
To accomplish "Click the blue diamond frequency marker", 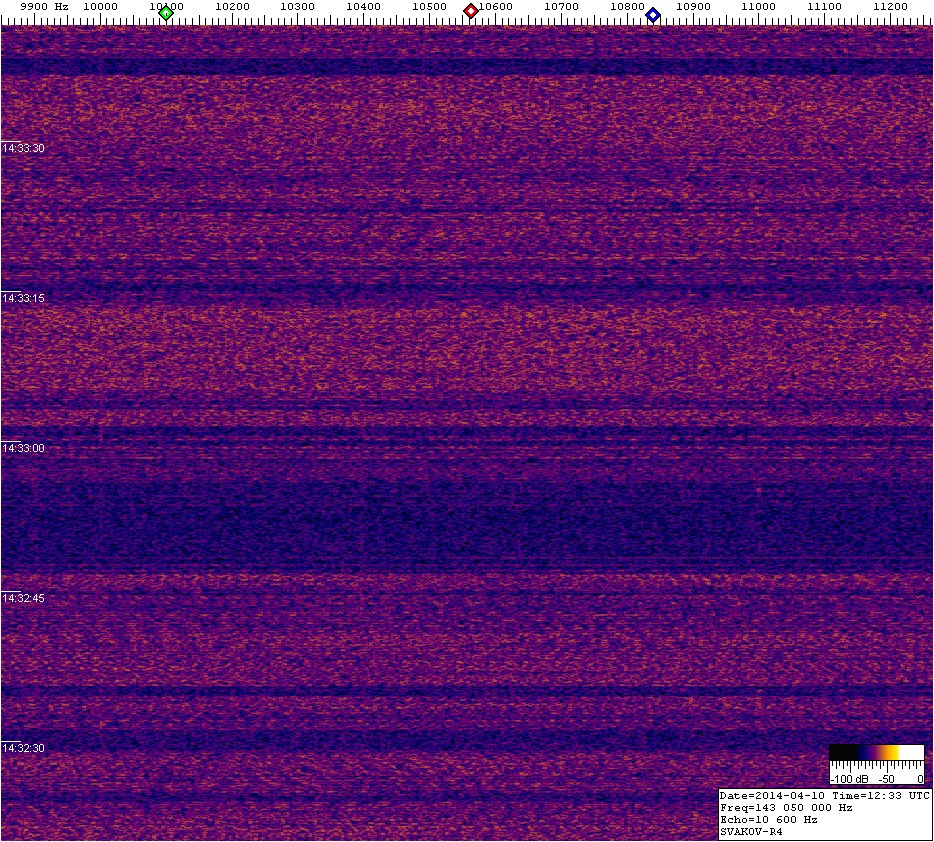I will click(x=653, y=14).
